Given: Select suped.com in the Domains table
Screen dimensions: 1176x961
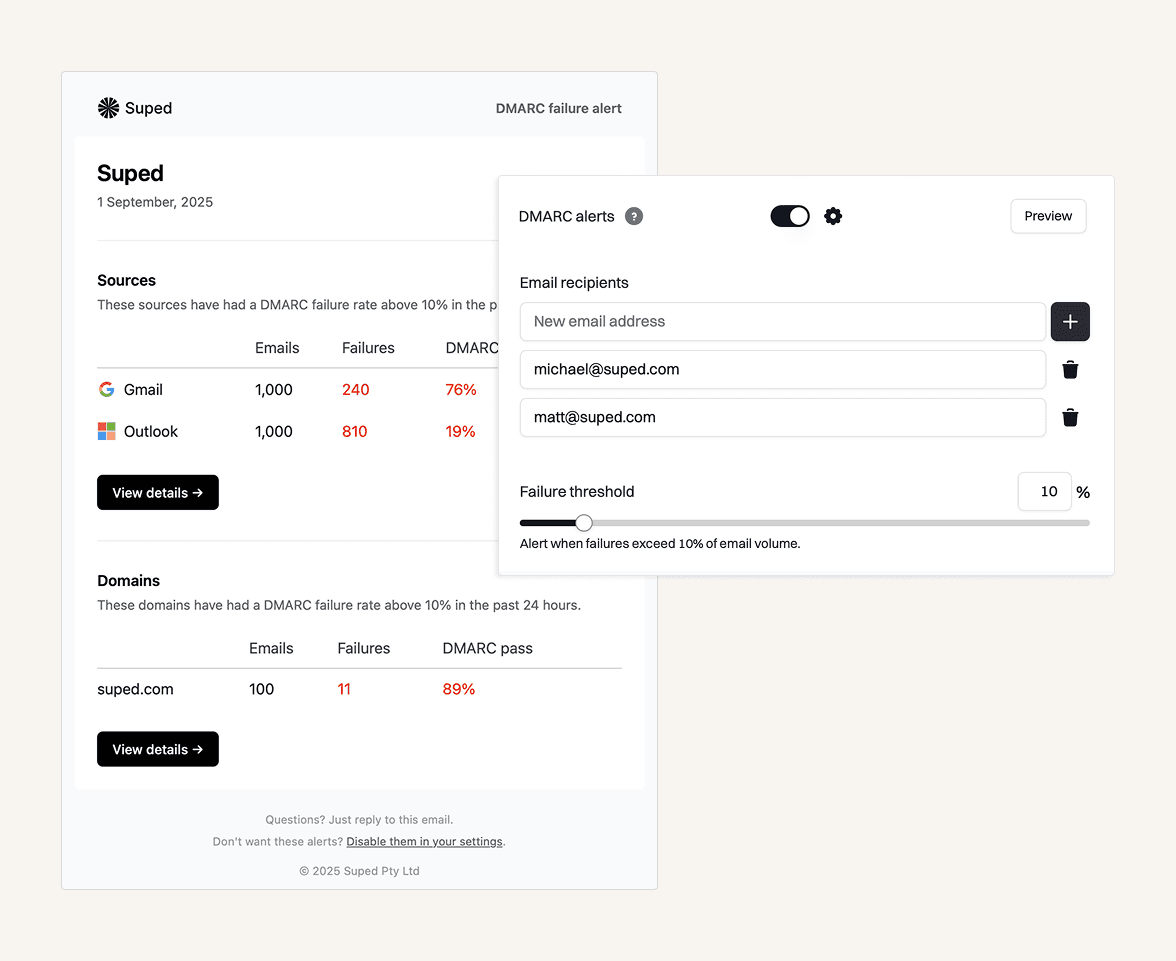Looking at the screenshot, I should [x=135, y=689].
